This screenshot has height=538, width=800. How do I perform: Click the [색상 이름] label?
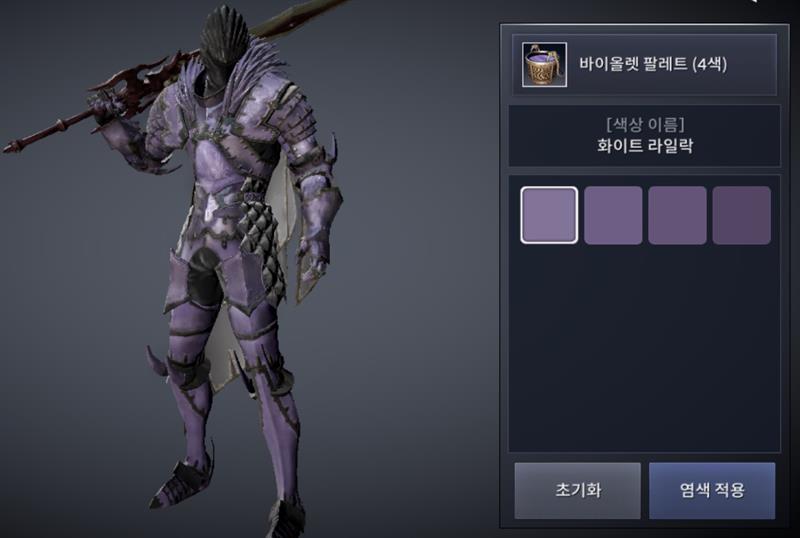(x=645, y=124)
